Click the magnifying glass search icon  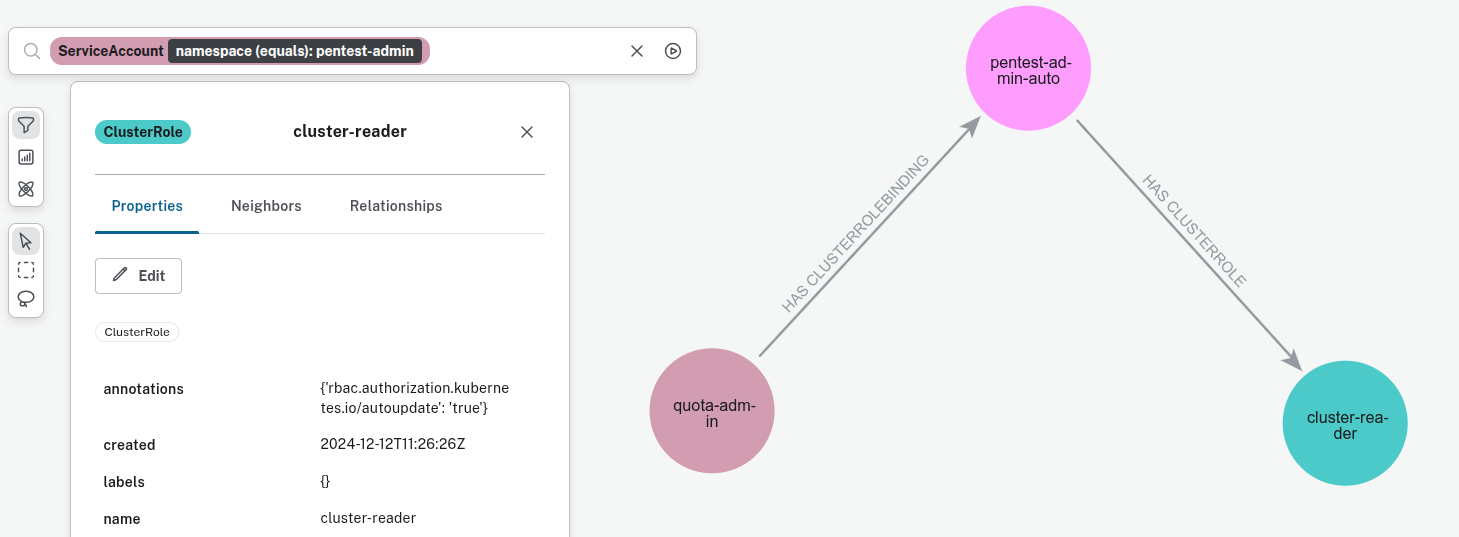[32, 51]
